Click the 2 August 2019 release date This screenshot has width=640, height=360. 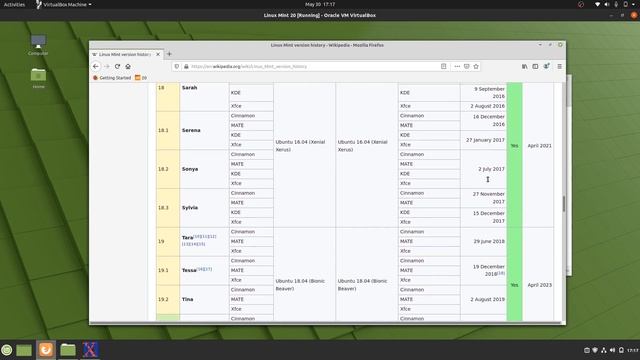pos(487,299)
